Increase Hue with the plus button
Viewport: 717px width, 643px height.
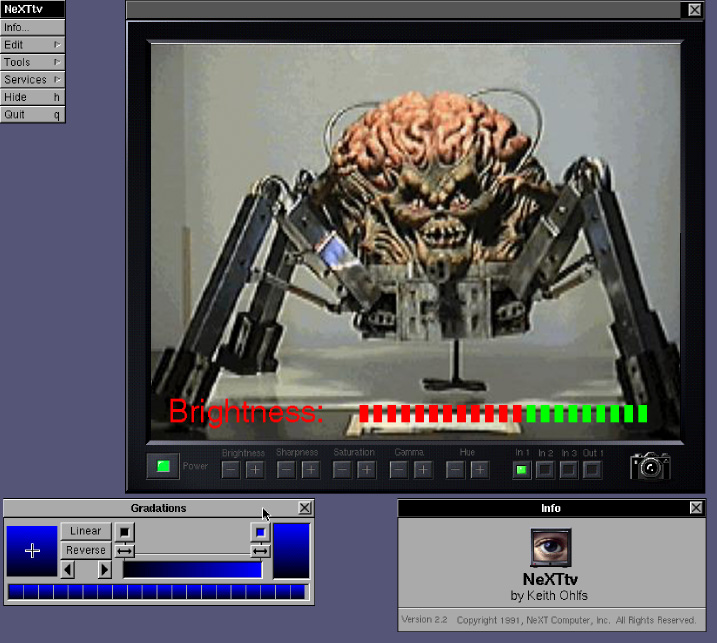click(480, 470)
